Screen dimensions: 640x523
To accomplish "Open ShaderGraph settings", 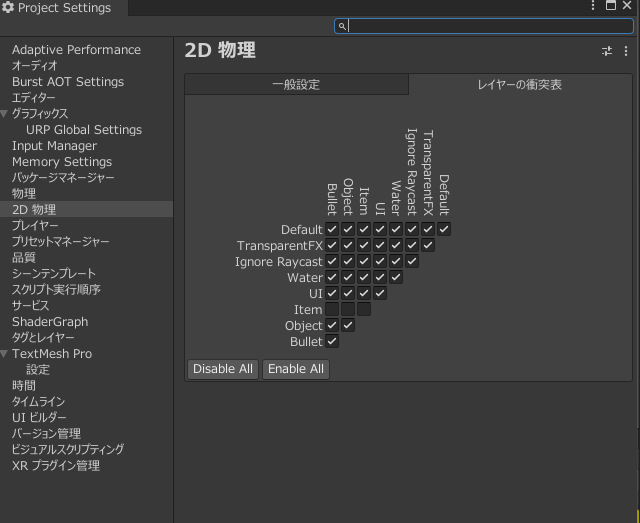I will (50, 322).
